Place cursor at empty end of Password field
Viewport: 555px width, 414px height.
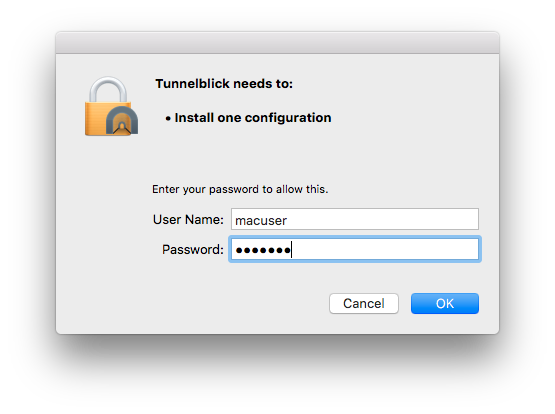pyautogui.click(x=384, y=249)
